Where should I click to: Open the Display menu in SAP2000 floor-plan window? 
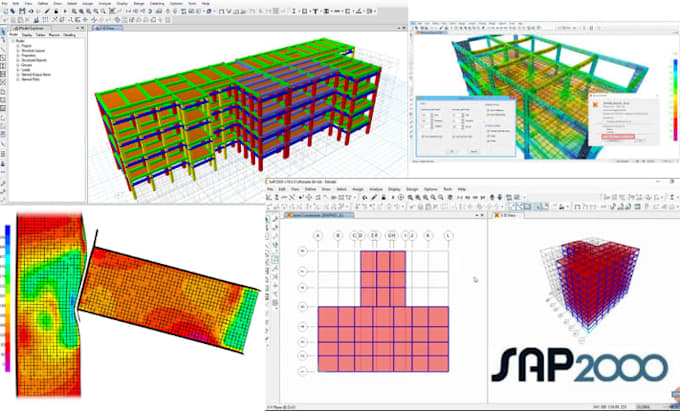pyautogui.click(x=394, y=189)
